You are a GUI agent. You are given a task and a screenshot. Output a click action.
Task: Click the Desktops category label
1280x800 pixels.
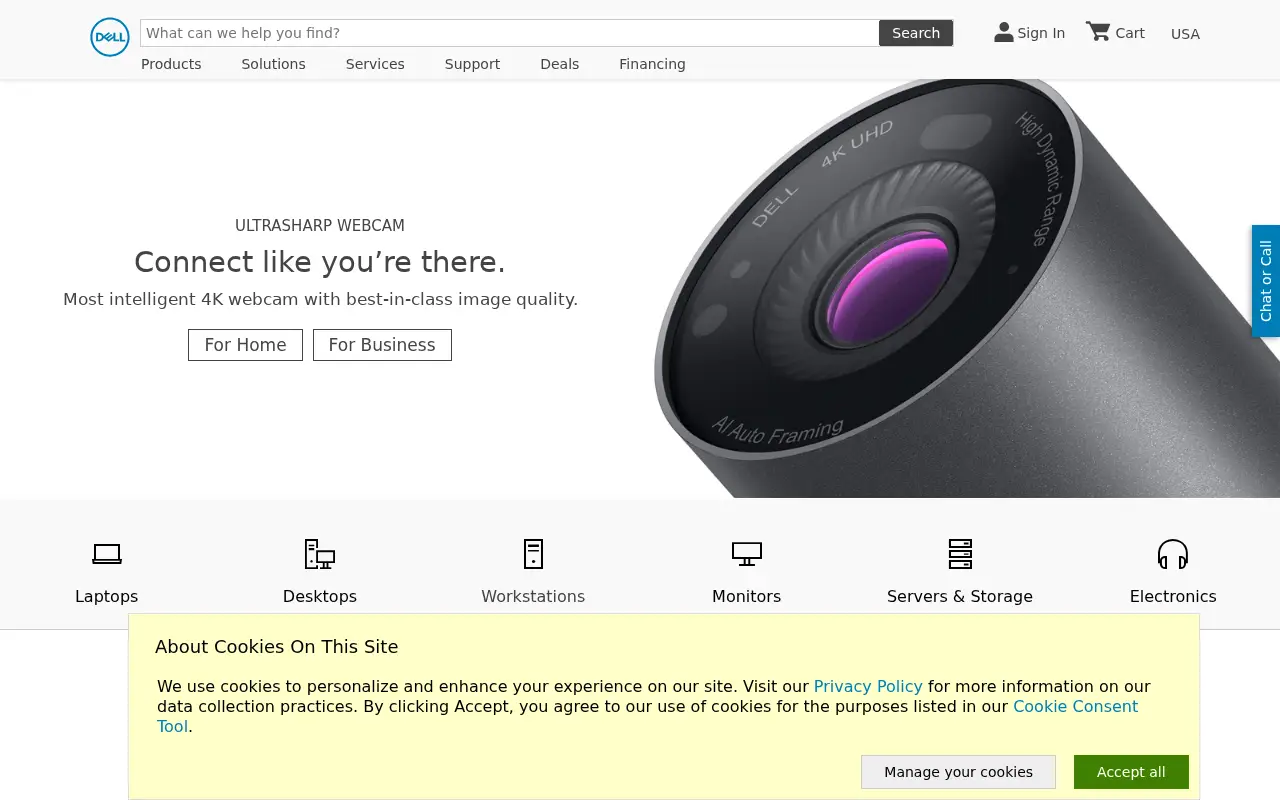320,596
